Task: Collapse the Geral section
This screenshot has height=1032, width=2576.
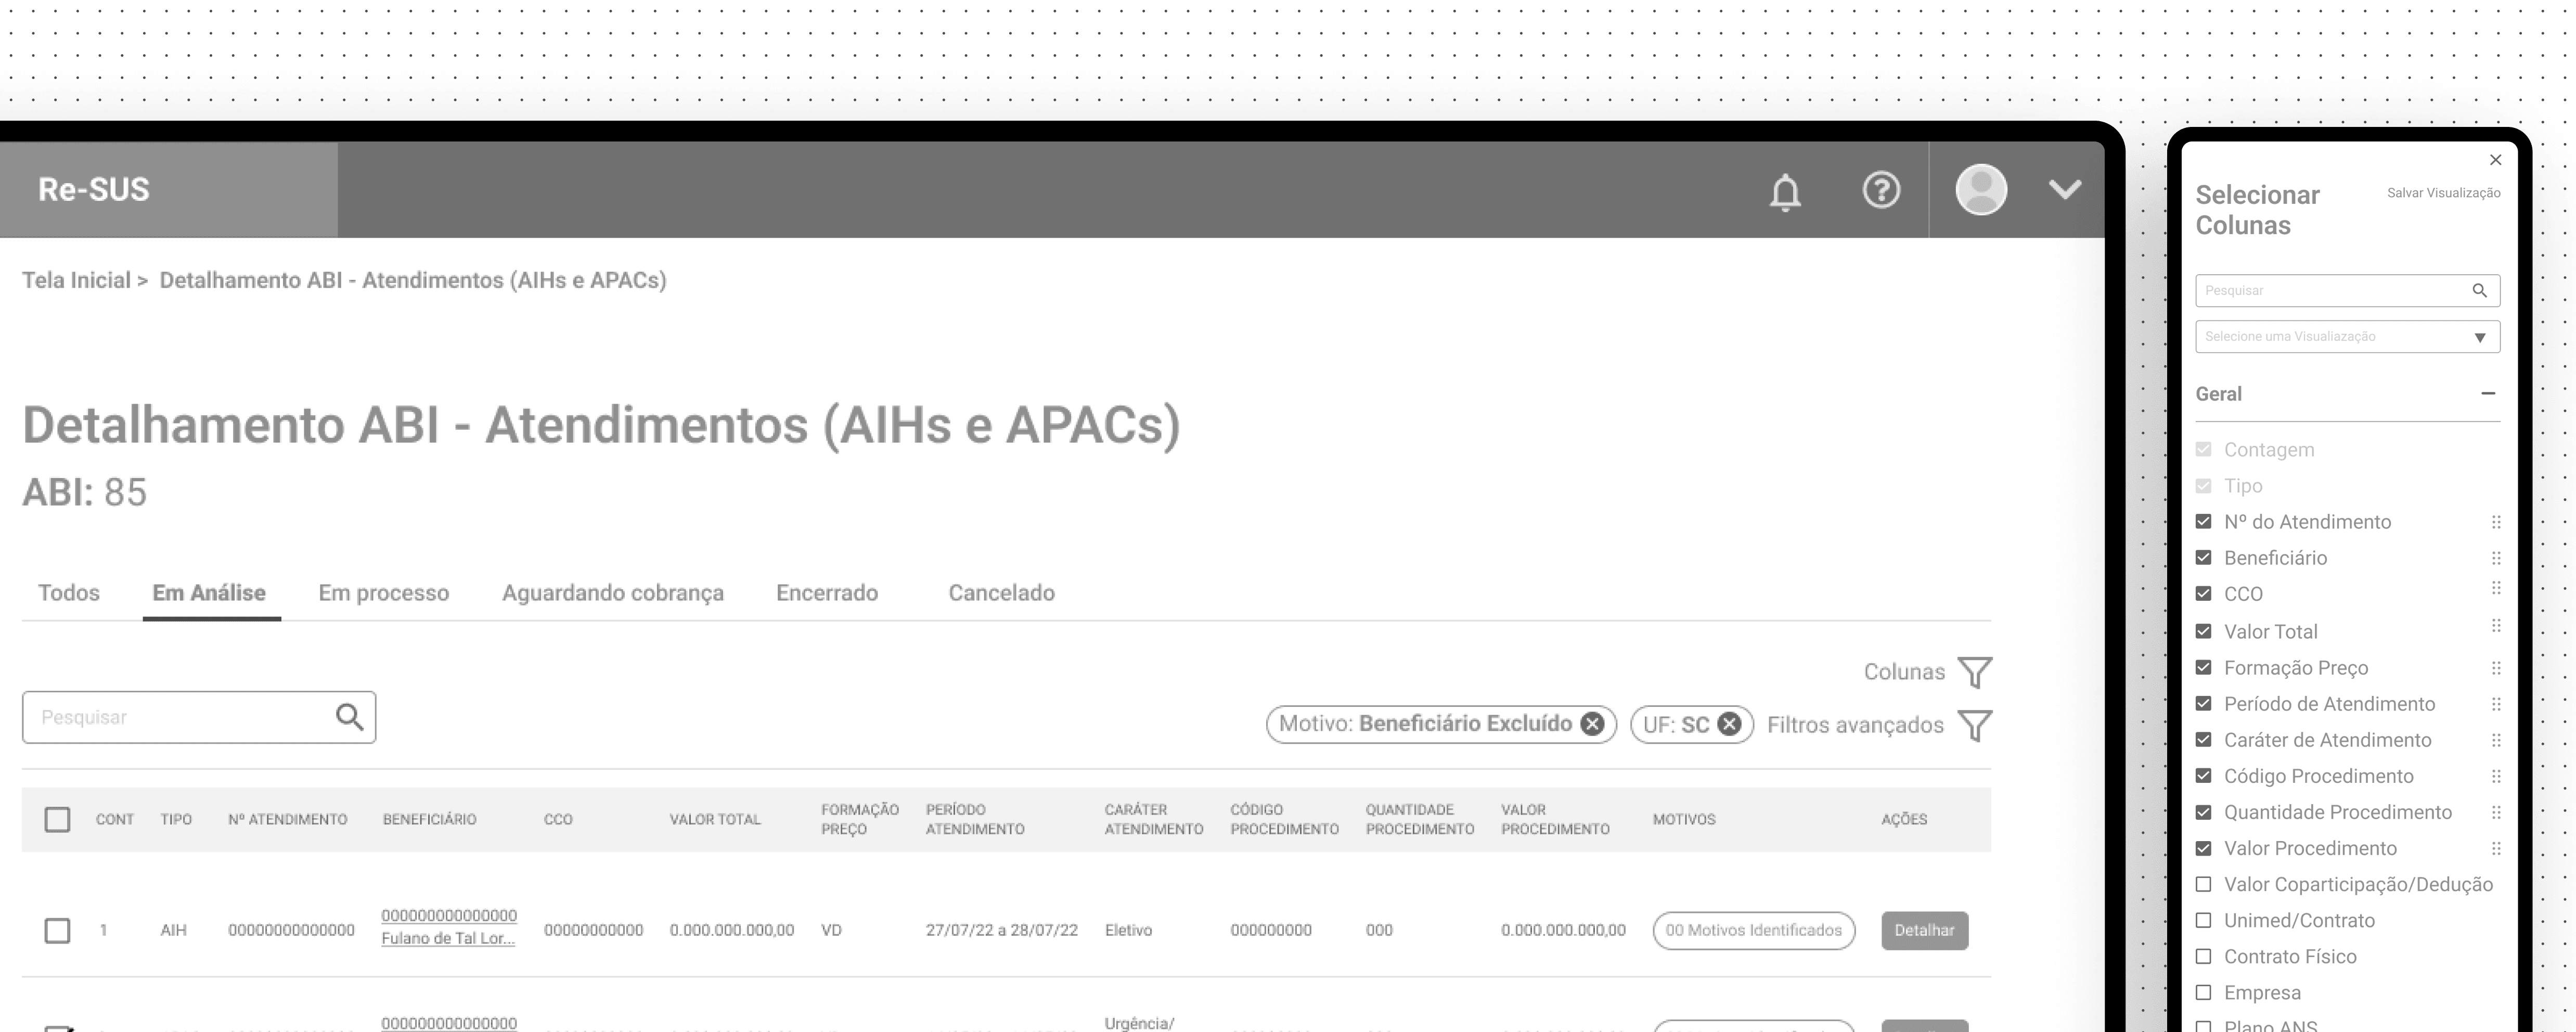Action: [2487, 394]
